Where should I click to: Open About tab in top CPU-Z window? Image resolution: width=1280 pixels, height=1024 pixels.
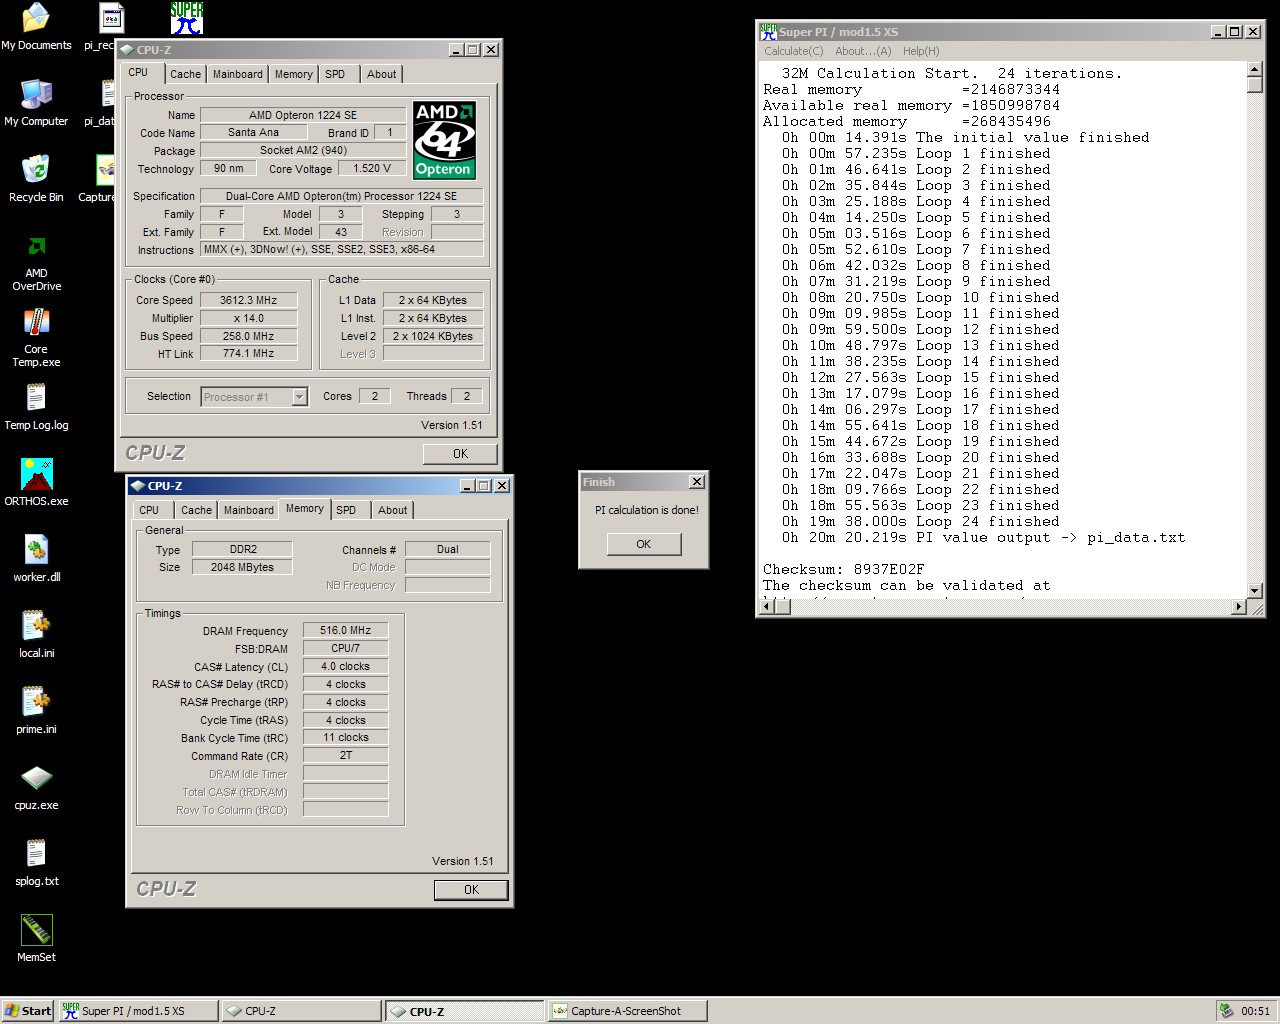pyautogui.click(x=381, y=74)
